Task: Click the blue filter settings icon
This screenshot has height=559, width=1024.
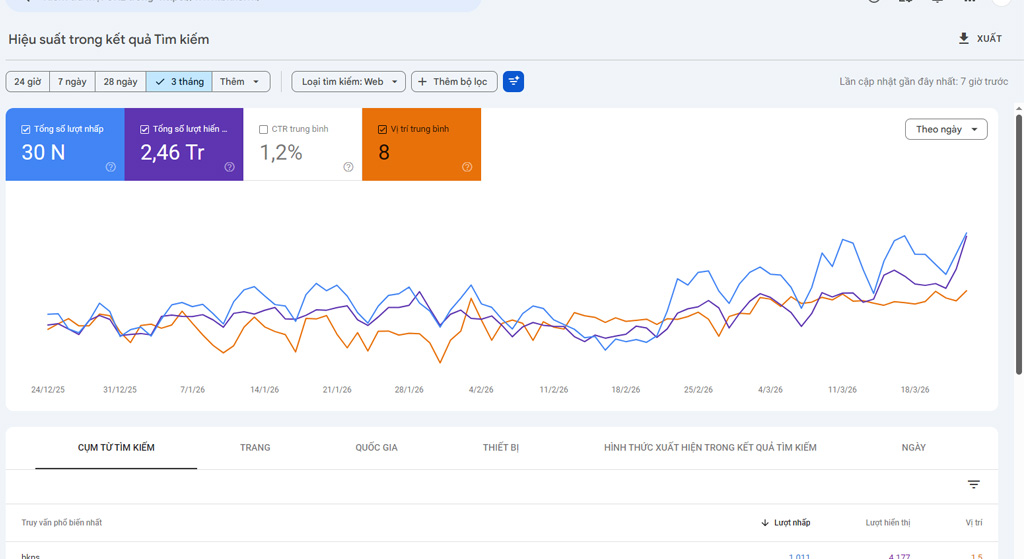Action: [x=513, y=82]
